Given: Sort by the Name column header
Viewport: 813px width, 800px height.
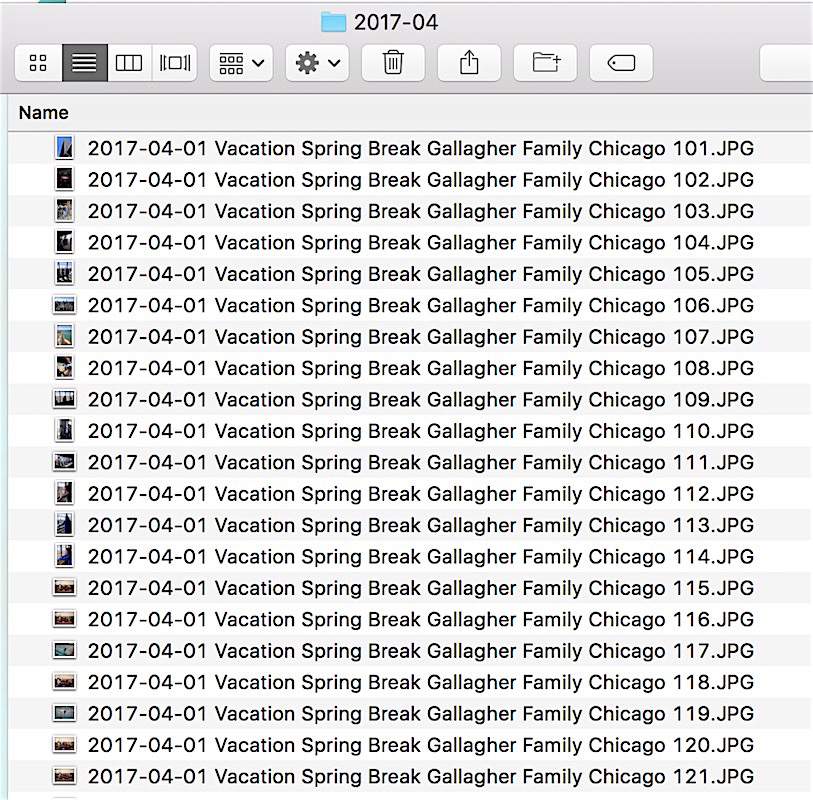Looking at the screenshot, I should click(44, 113).
